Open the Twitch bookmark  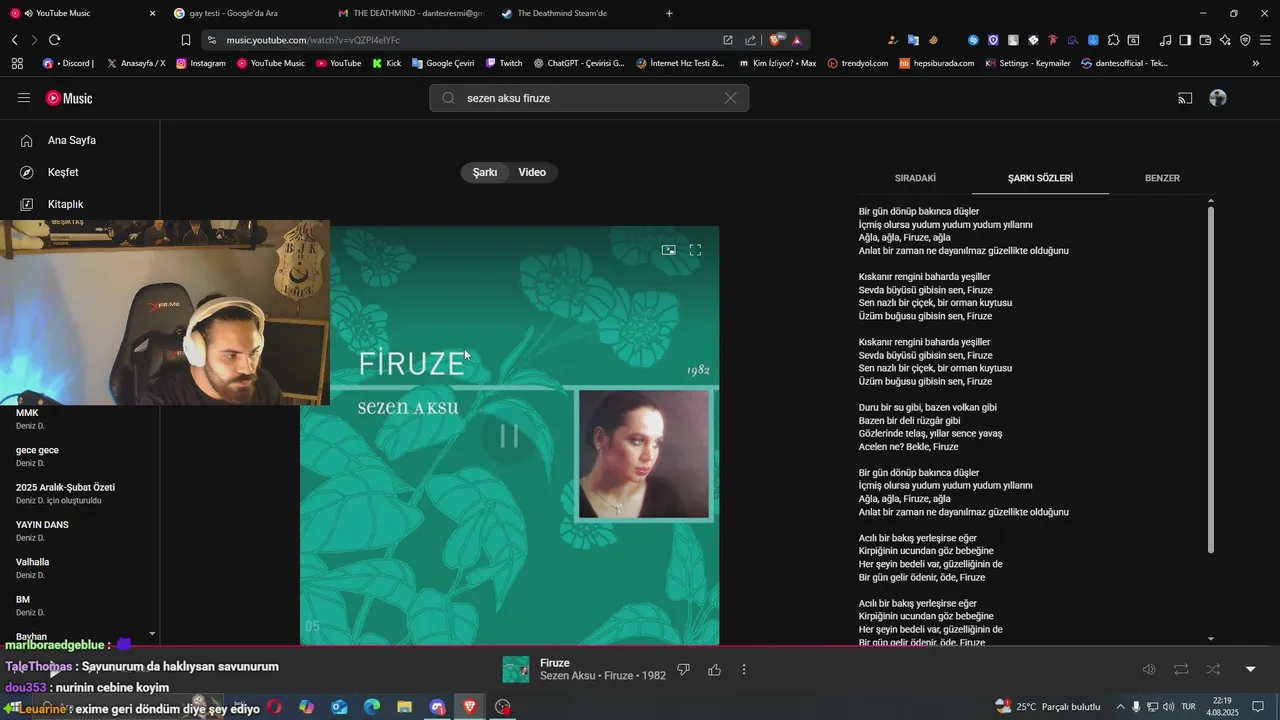click(x=504, y=63)
